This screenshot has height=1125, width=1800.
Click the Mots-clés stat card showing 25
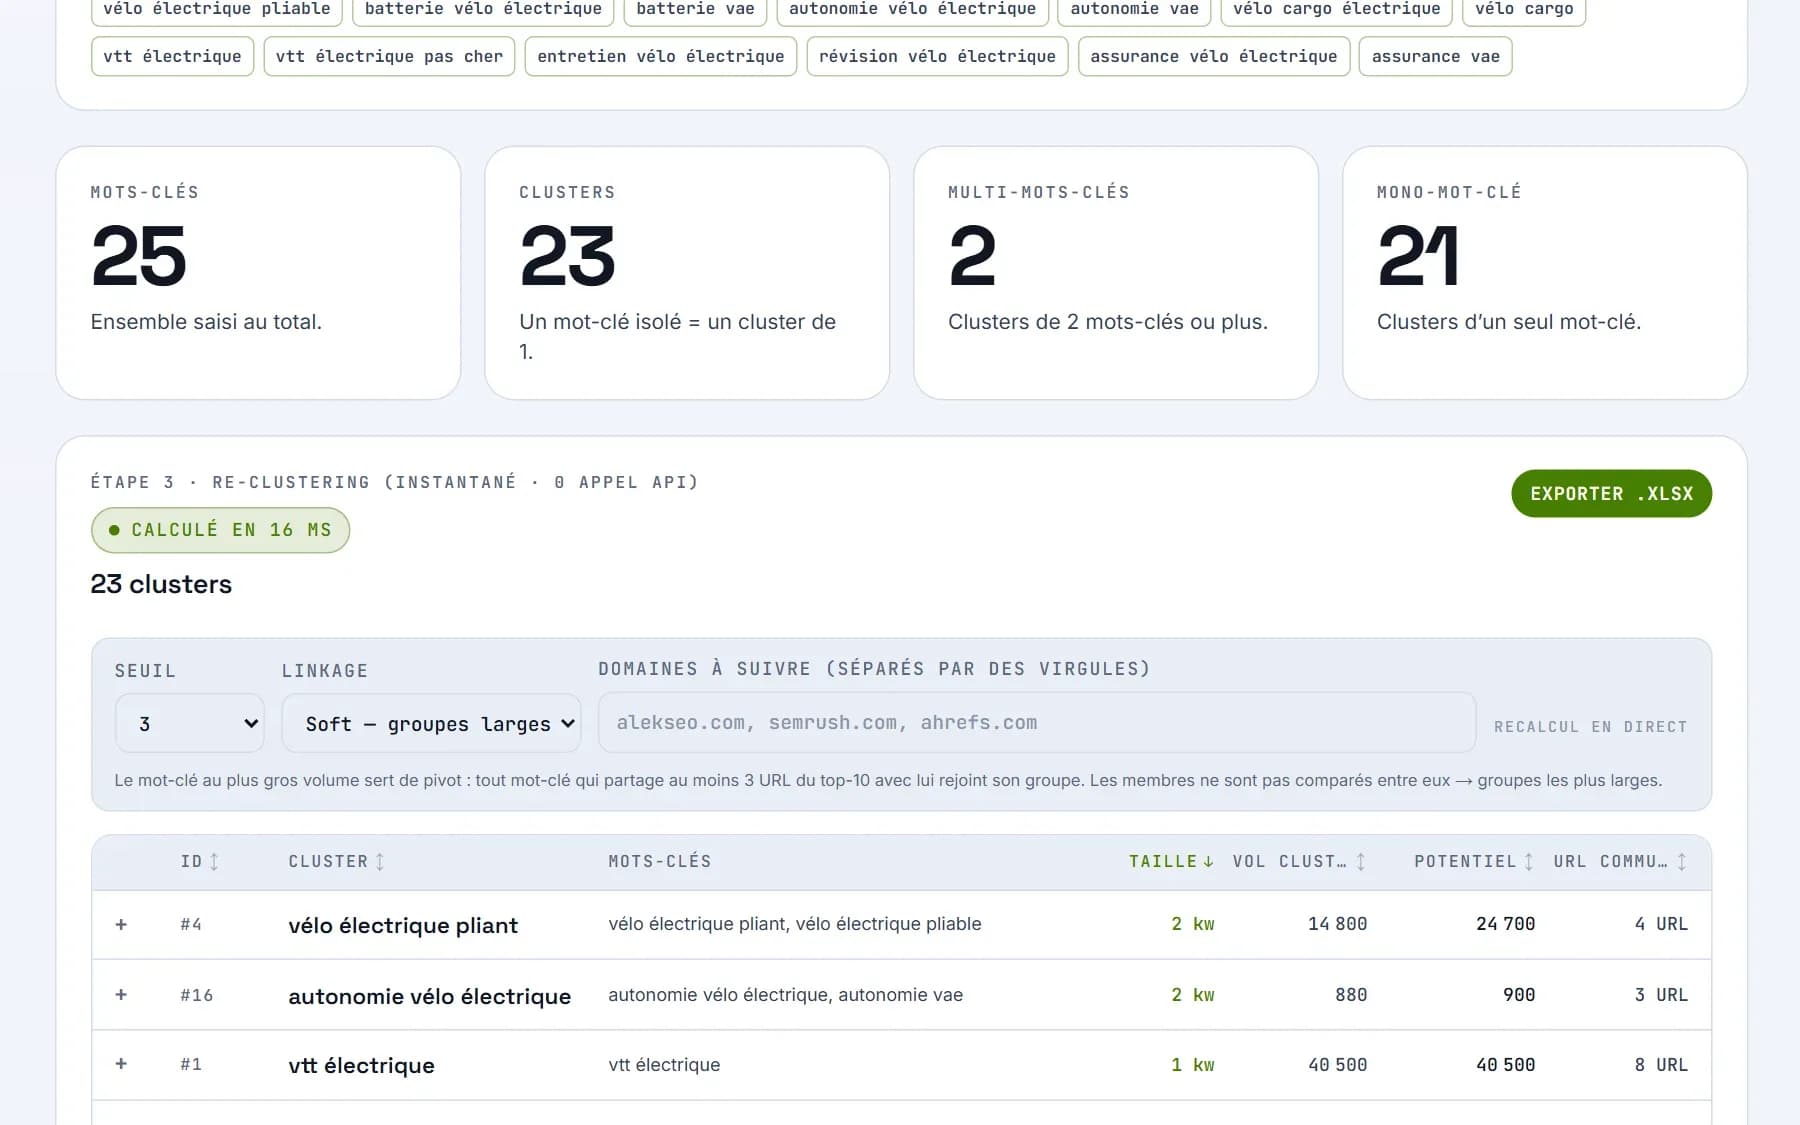coord(258,273)
